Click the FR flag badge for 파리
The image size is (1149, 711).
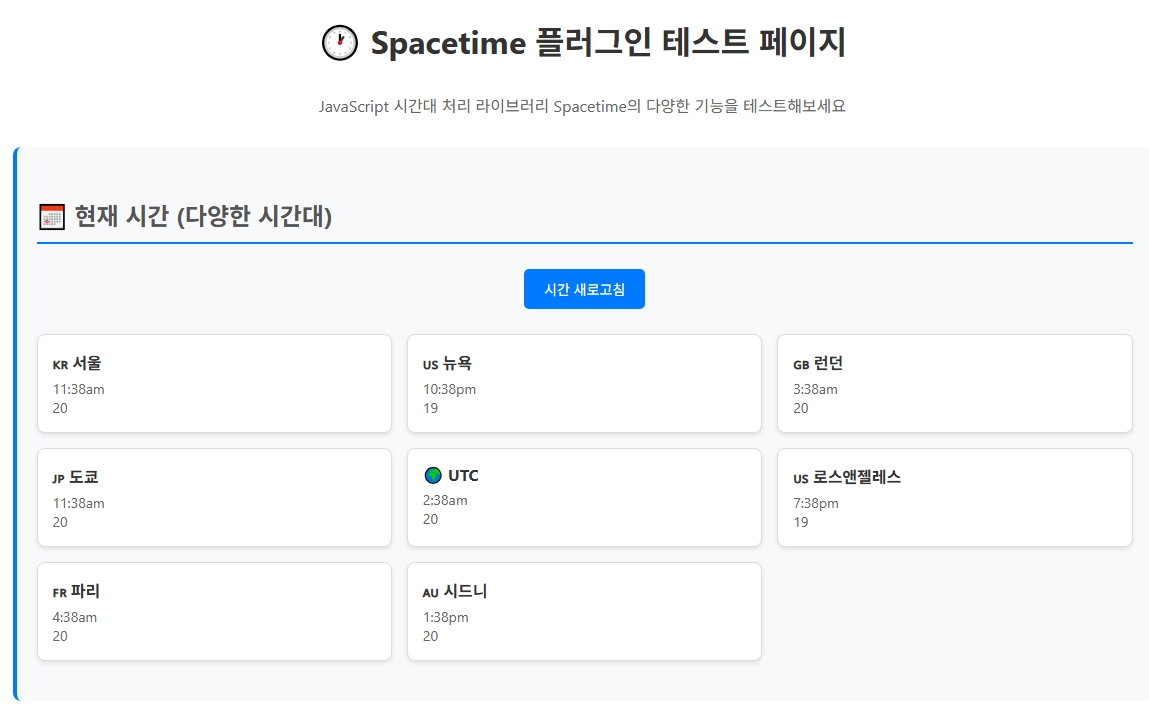pyautogui.click(x=59, y=593)
